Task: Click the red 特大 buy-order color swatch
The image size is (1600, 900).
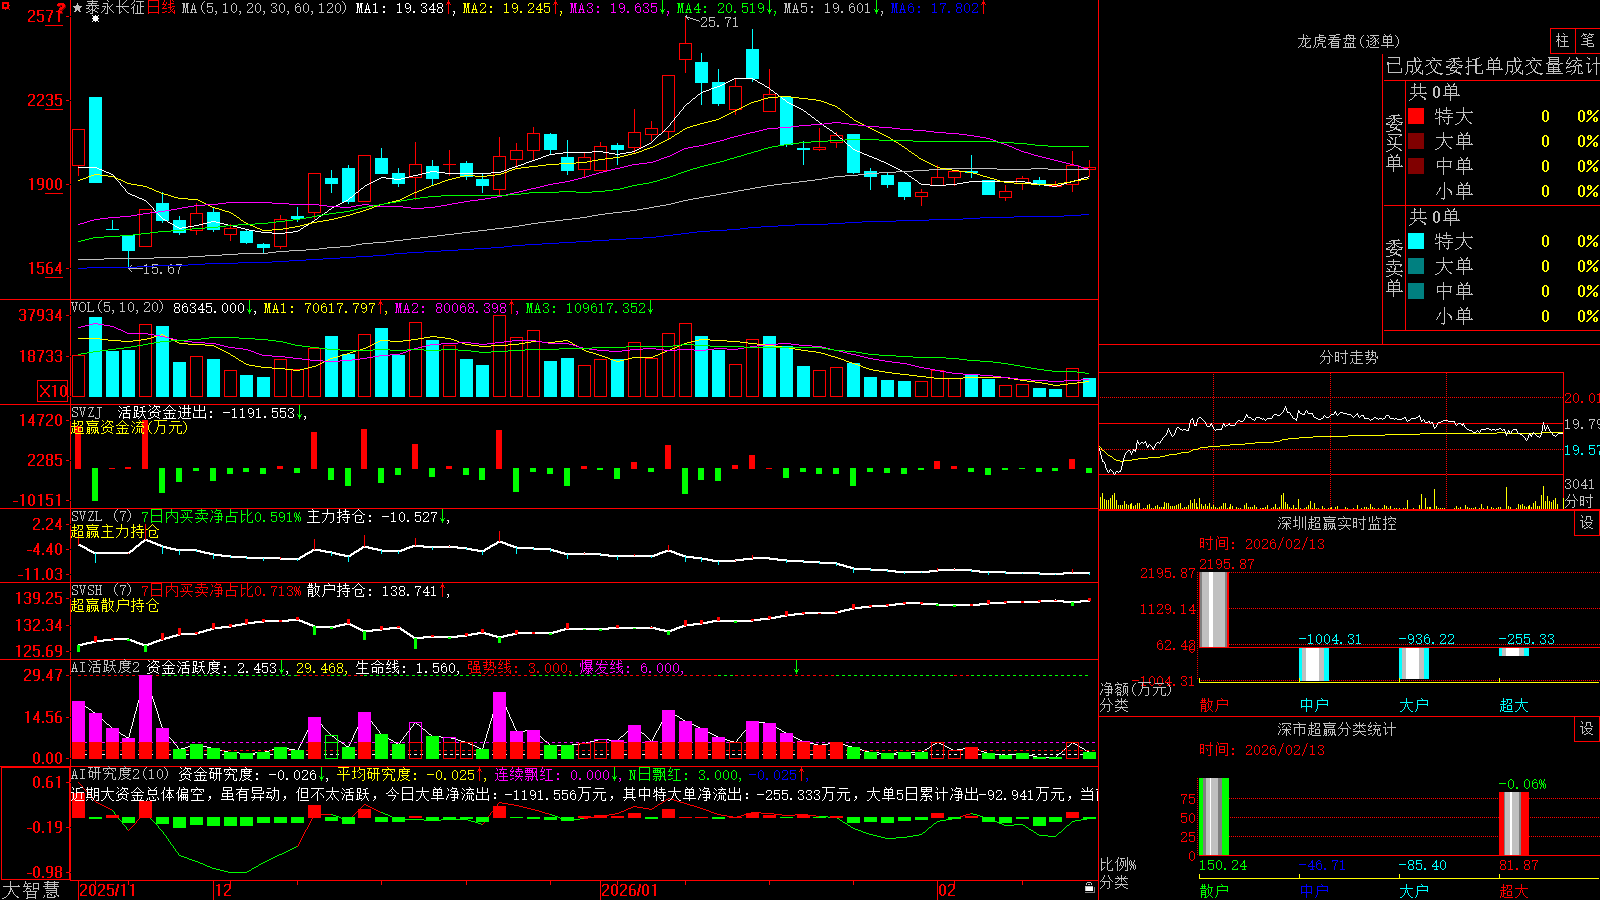Action: [x=1416, y=116]
